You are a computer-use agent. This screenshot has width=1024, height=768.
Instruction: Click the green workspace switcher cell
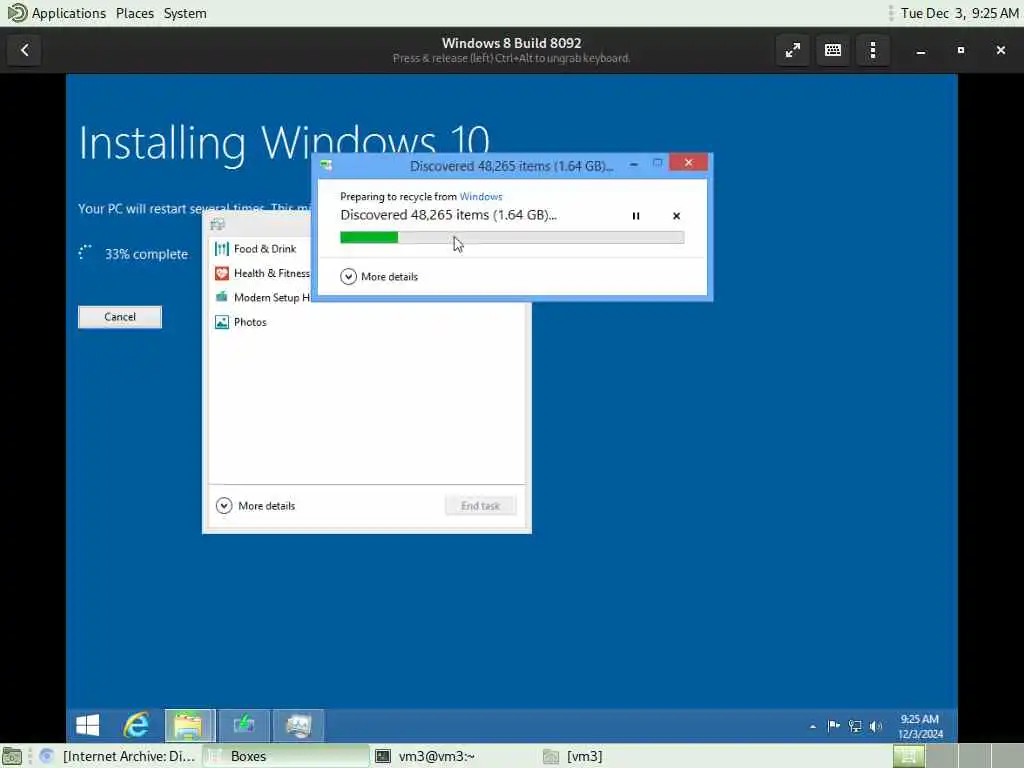pos(908,756)
